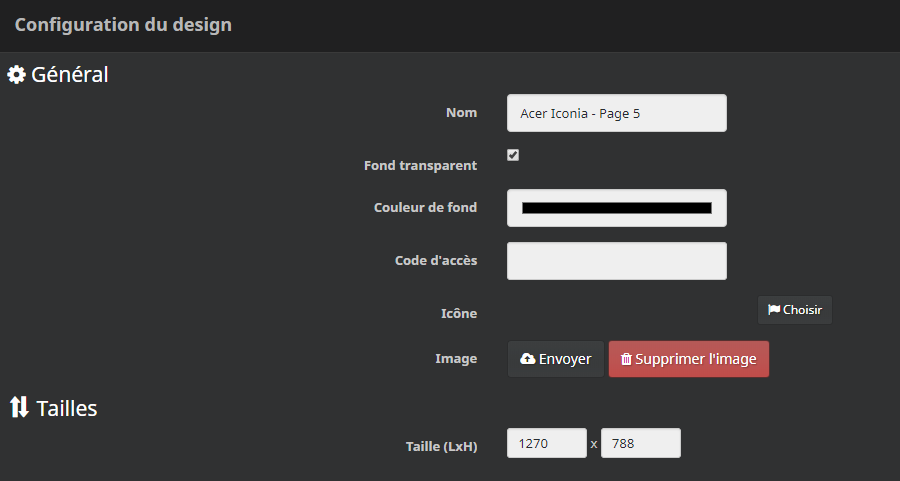Click the Tailles section heading

pyautogui.click(x=67, y=408)
